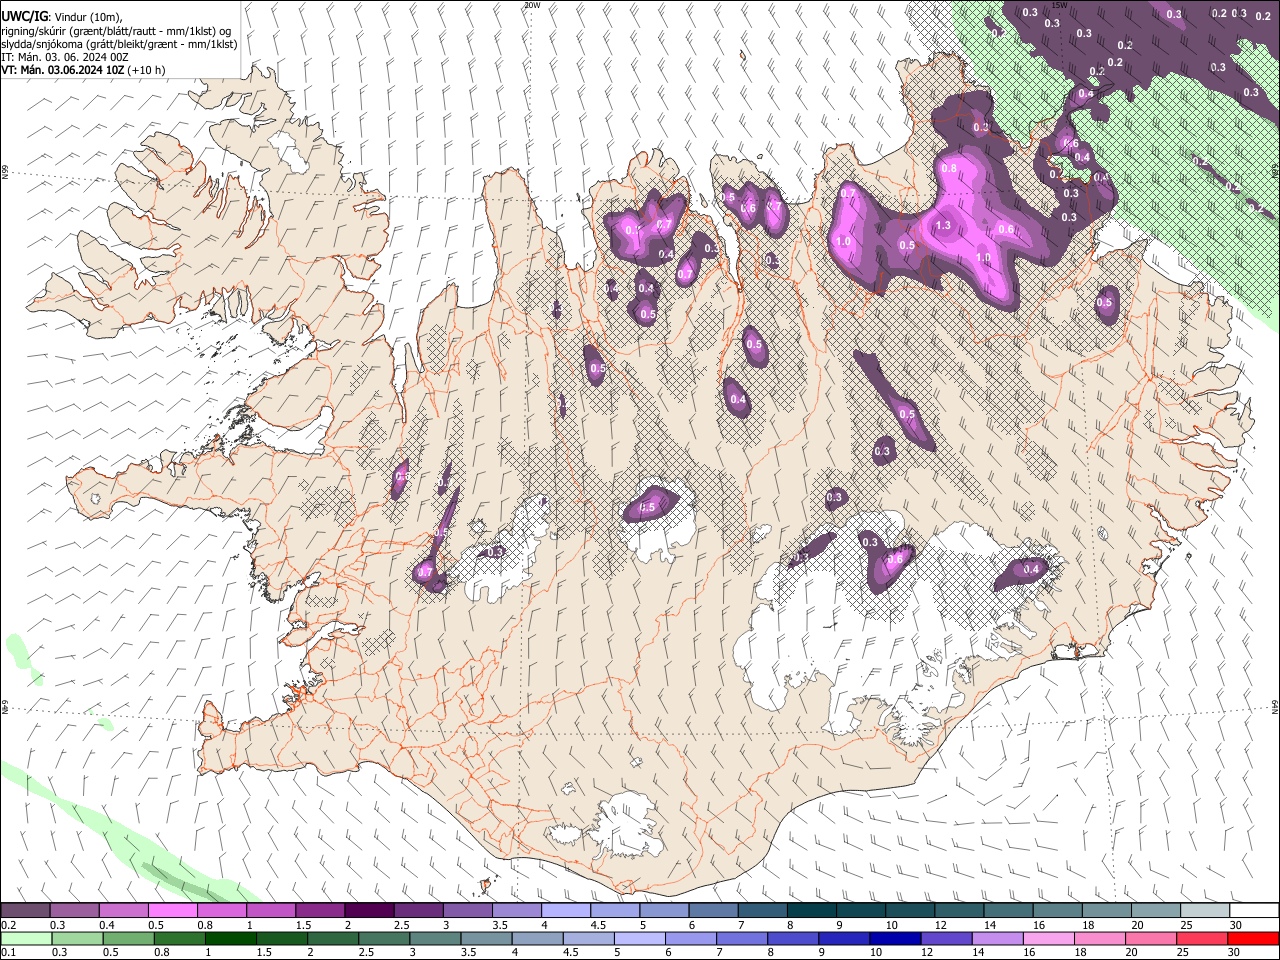
Task: Click the 25 swatch in the rain legend
Action: point(1202,938)
